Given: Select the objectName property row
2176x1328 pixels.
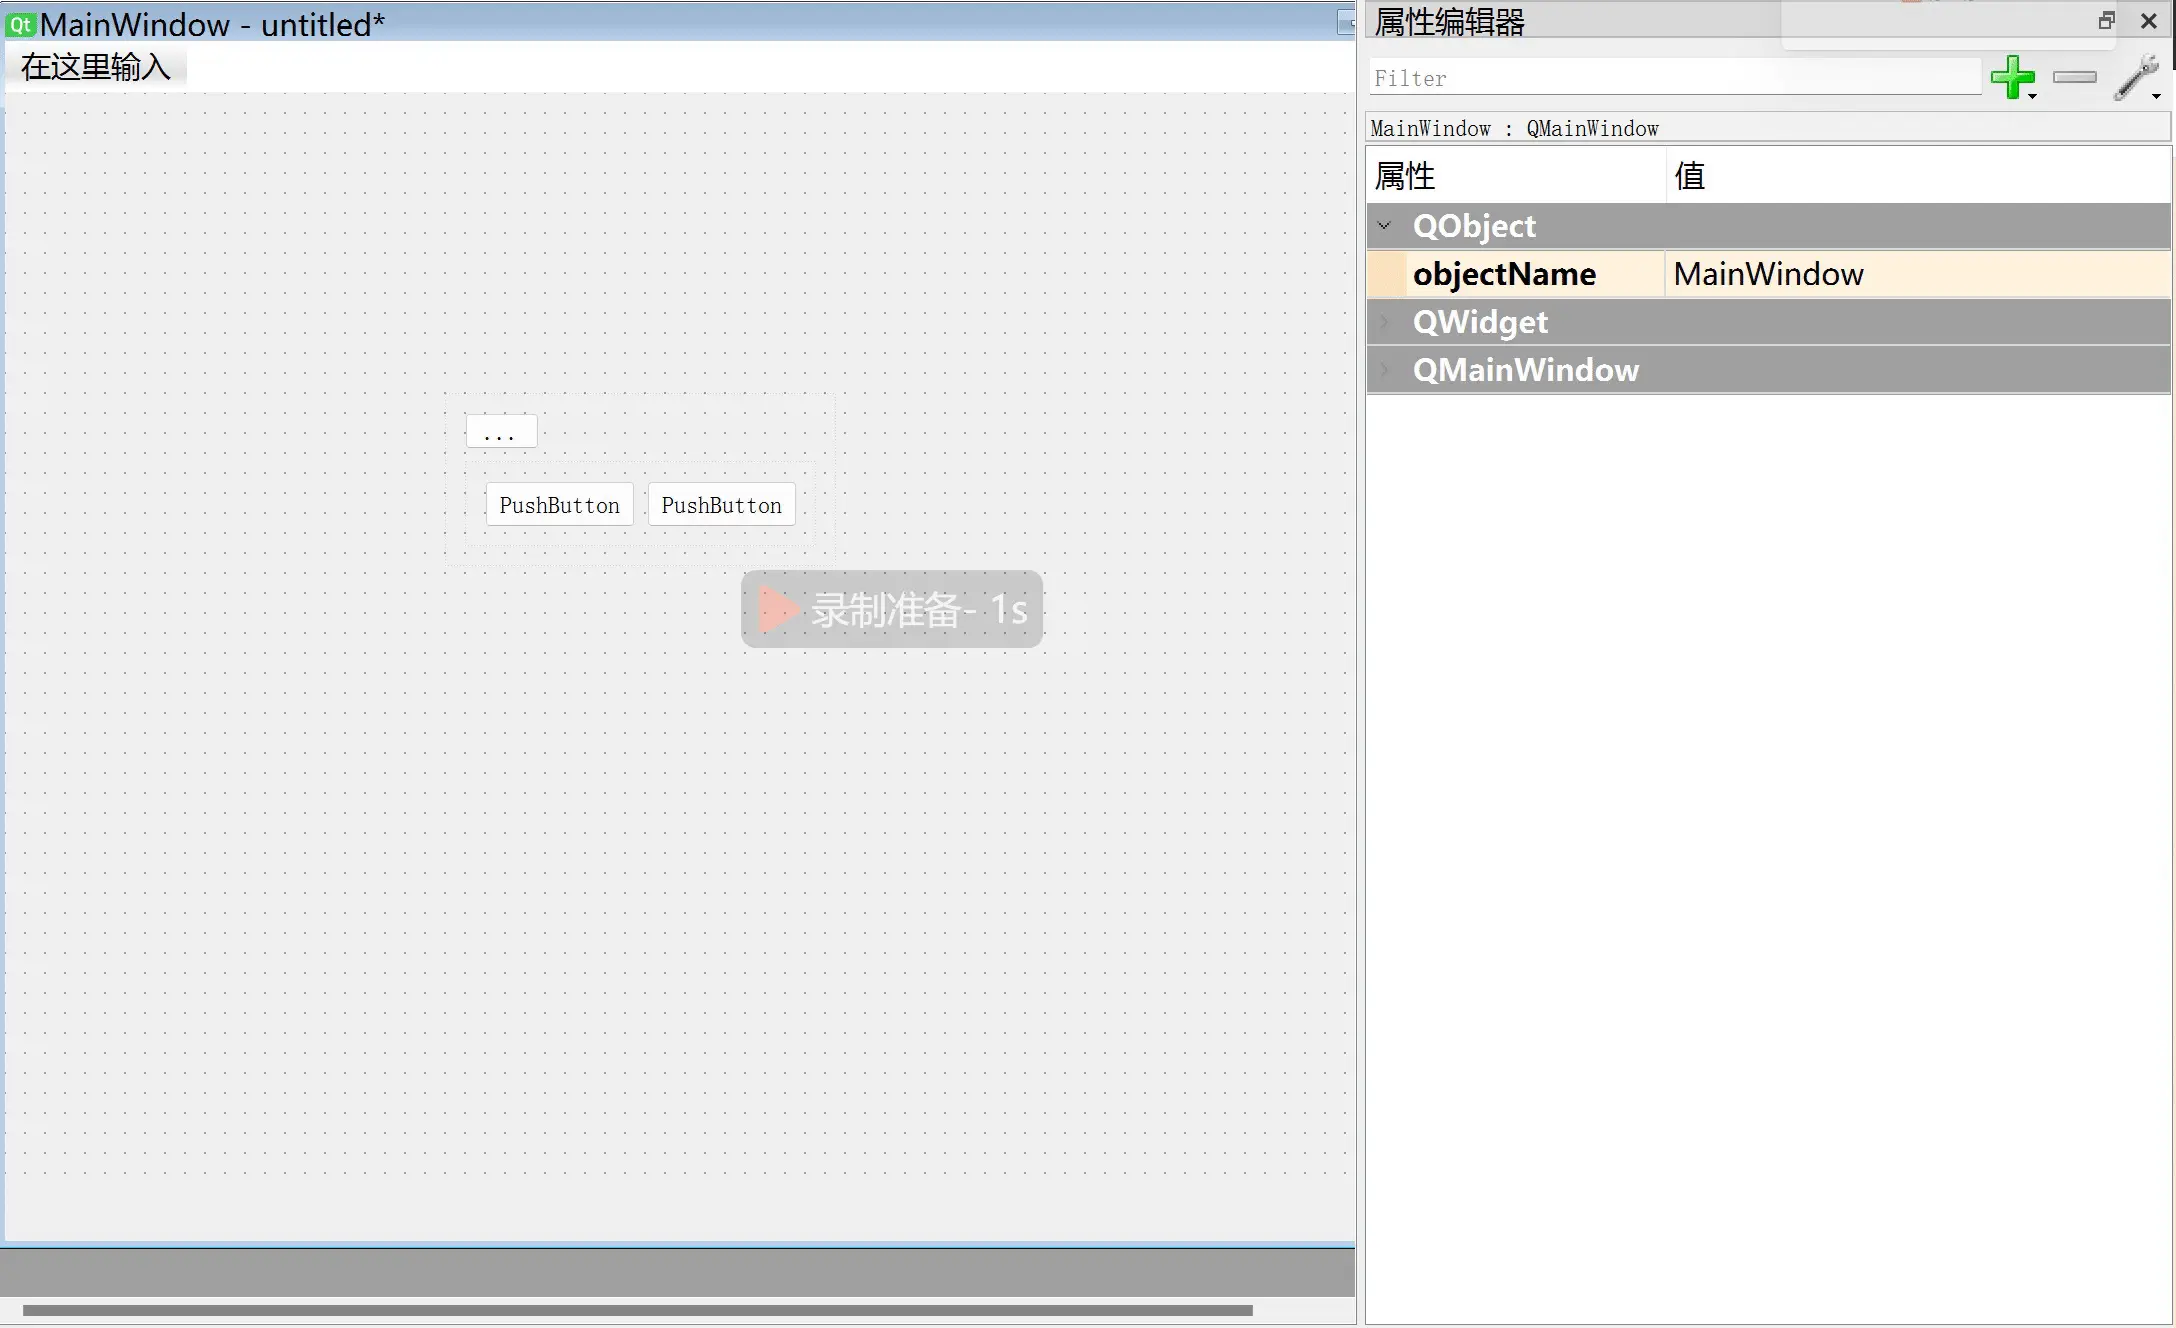Looking at the screenshot, I should [x=1769, y=274].
